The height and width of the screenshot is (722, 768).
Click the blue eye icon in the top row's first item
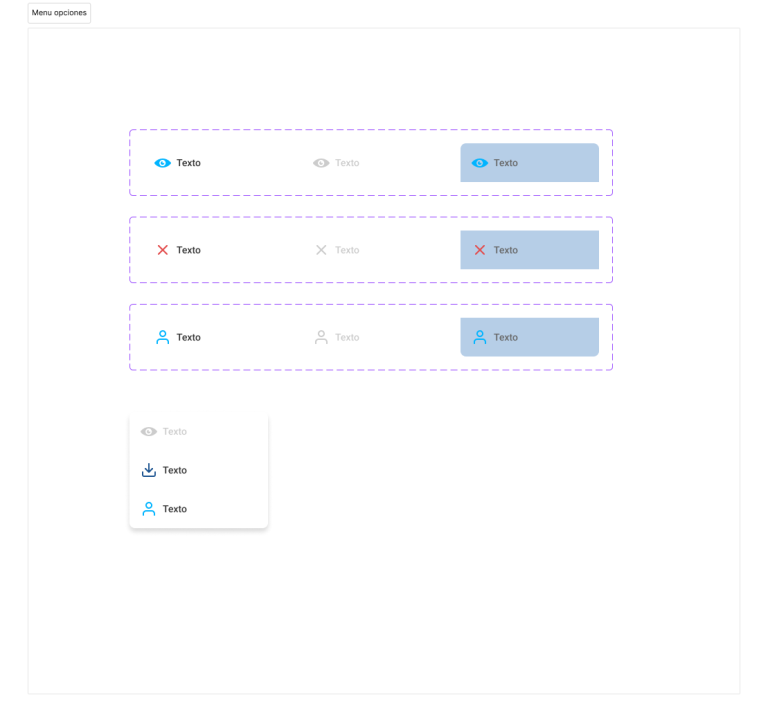(162, 163)
